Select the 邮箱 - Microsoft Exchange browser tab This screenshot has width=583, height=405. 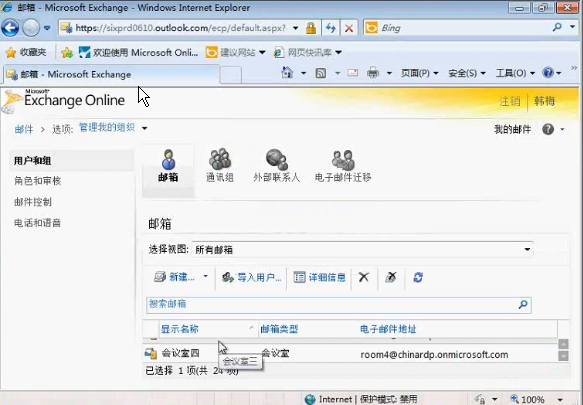coord(112,74)
